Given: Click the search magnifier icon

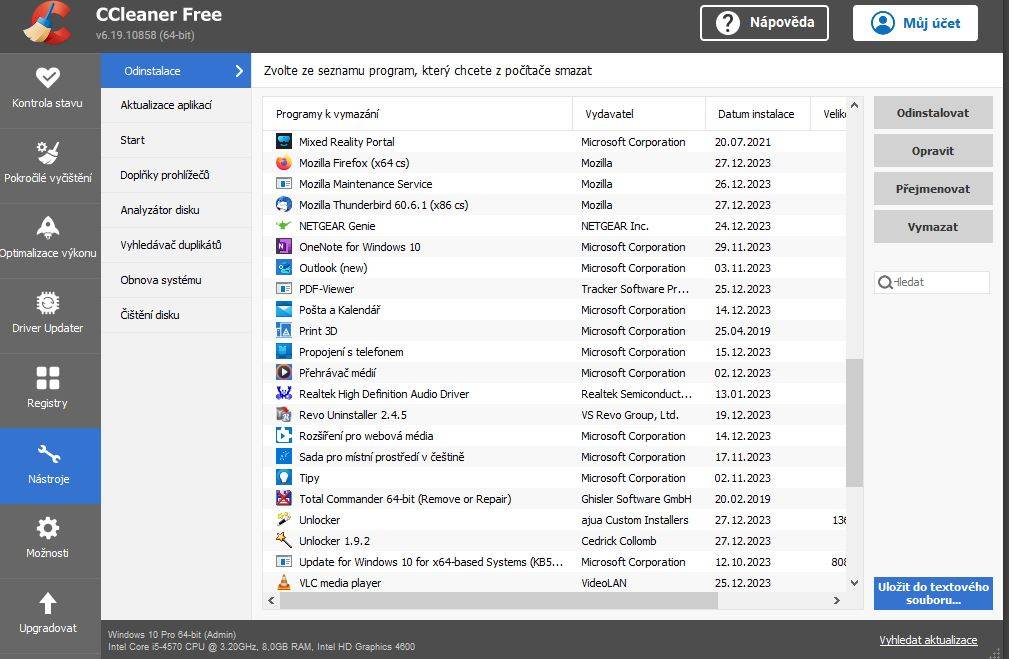Looking at the screenshot, I should tap(885, 283).
